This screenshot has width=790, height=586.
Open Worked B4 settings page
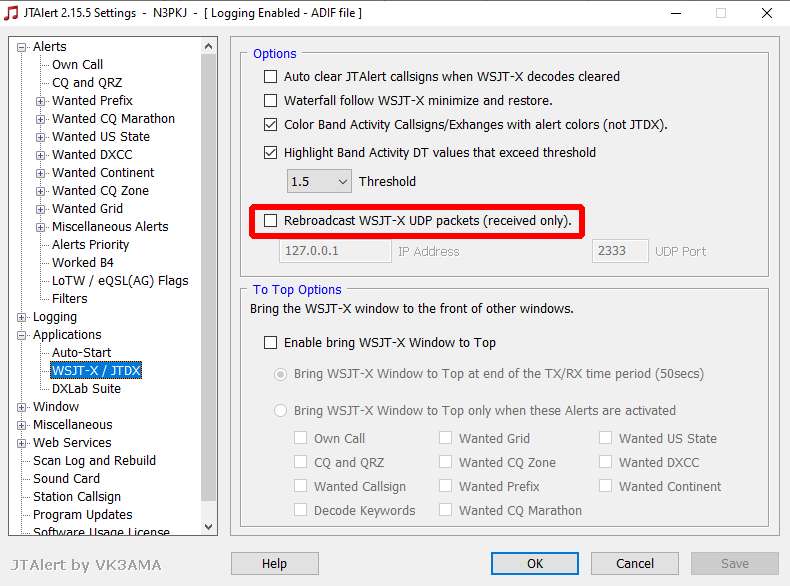(83, 263)
